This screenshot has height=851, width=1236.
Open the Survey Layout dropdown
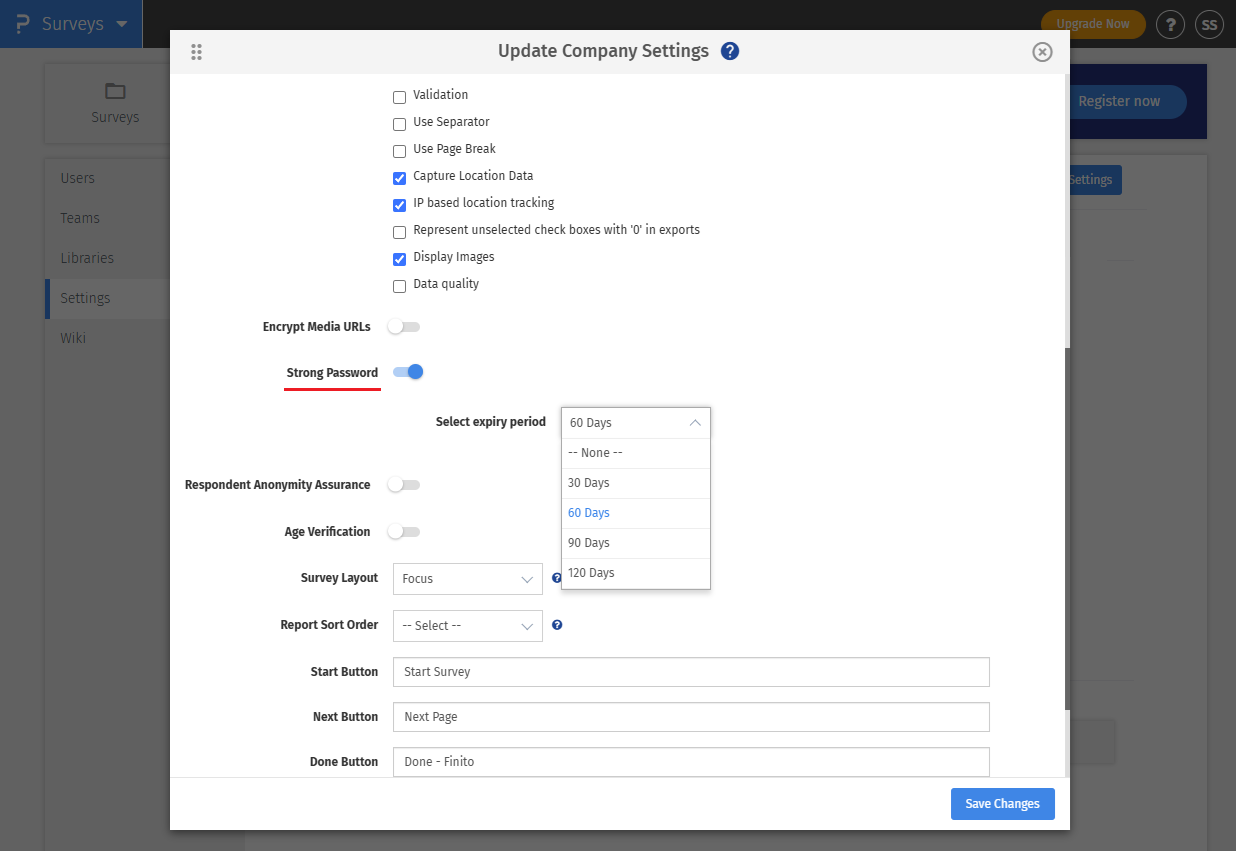point(467,578)
